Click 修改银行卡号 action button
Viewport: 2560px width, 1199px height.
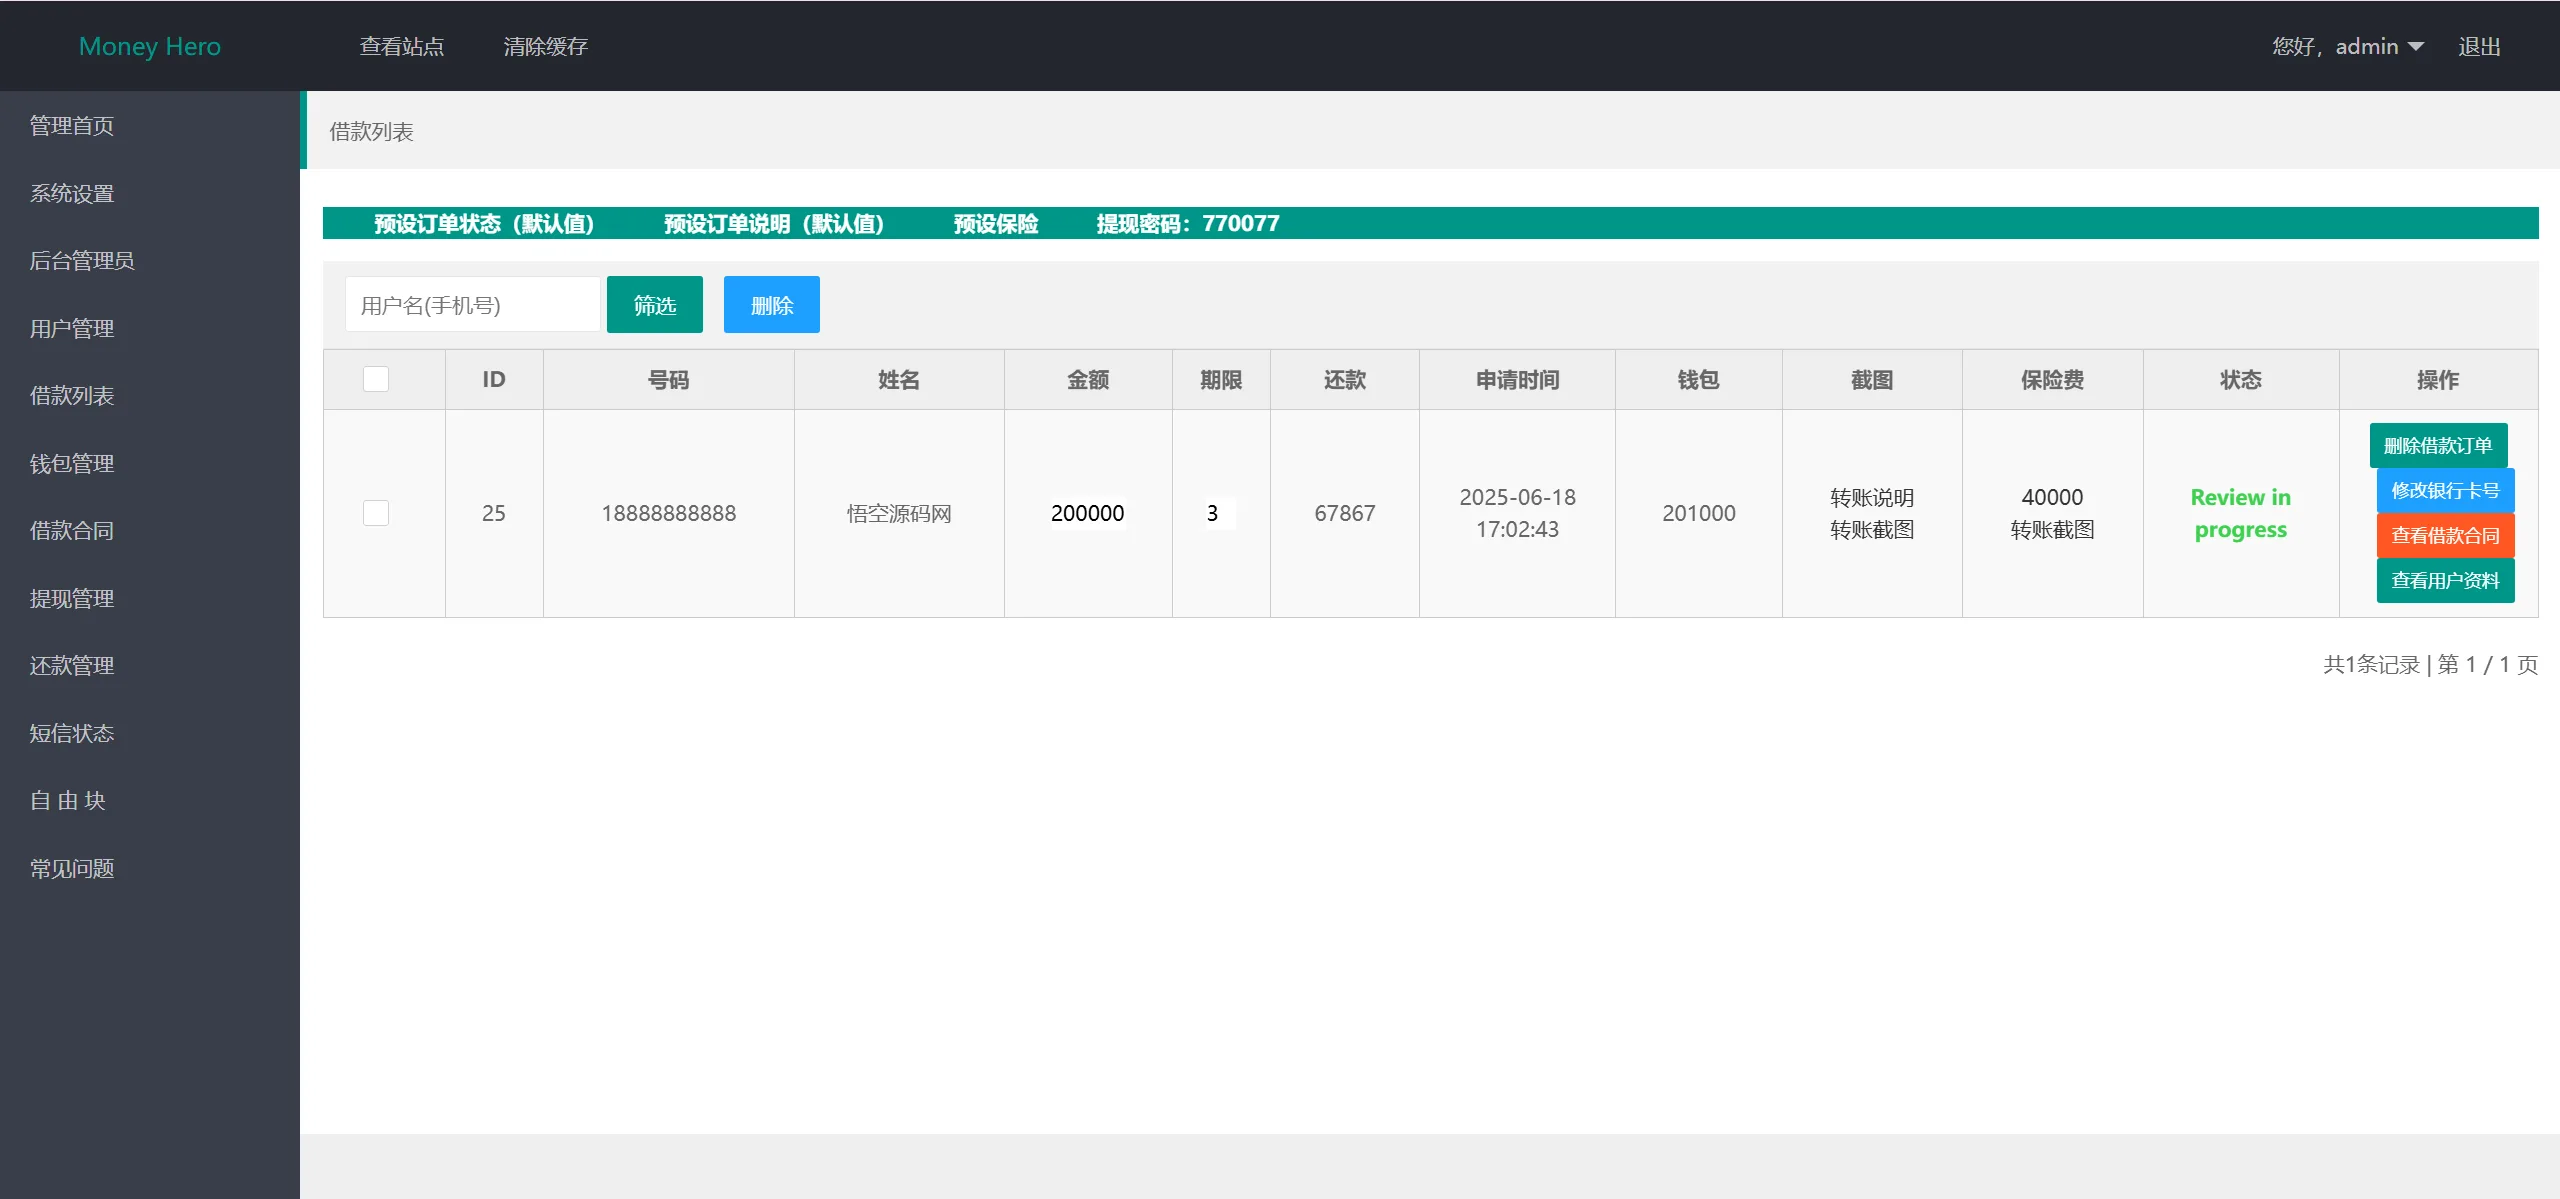pos(2444,491)
